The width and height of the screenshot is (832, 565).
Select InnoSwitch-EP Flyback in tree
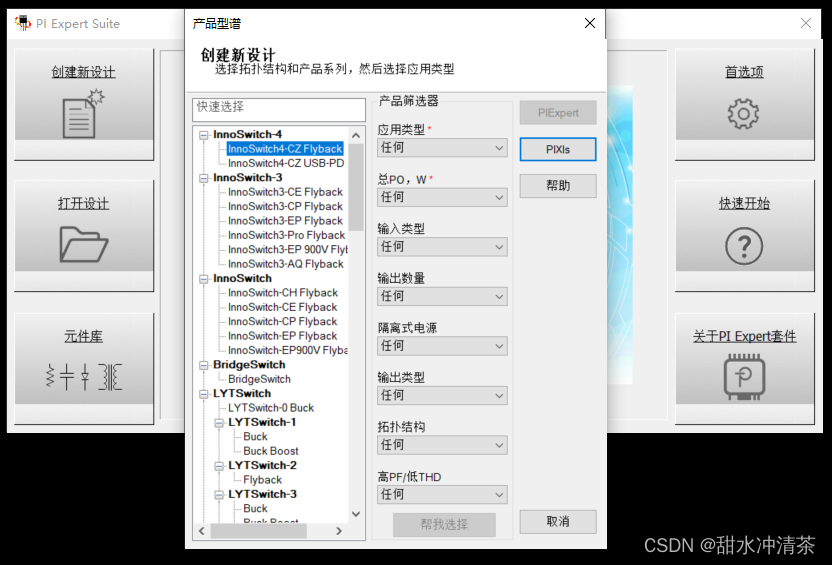(x=282, y=336)
